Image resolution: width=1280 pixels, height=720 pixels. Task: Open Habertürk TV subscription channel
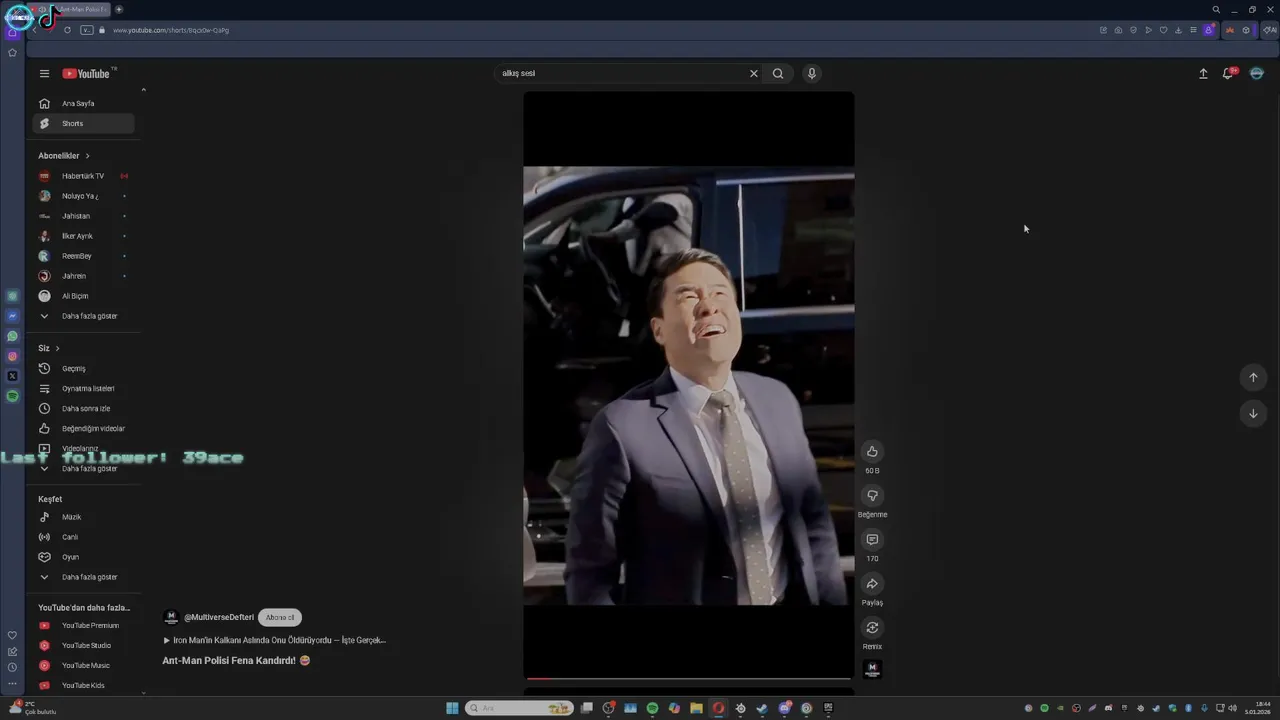[x=83, y=176]
